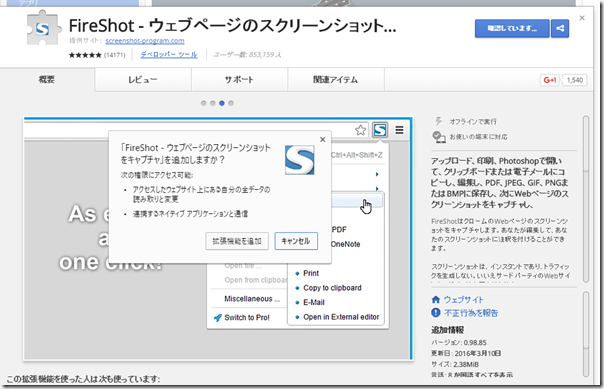Screen dimensions: 604x389
Task: Click the 1,540 share count
Action: click(575, 80)
